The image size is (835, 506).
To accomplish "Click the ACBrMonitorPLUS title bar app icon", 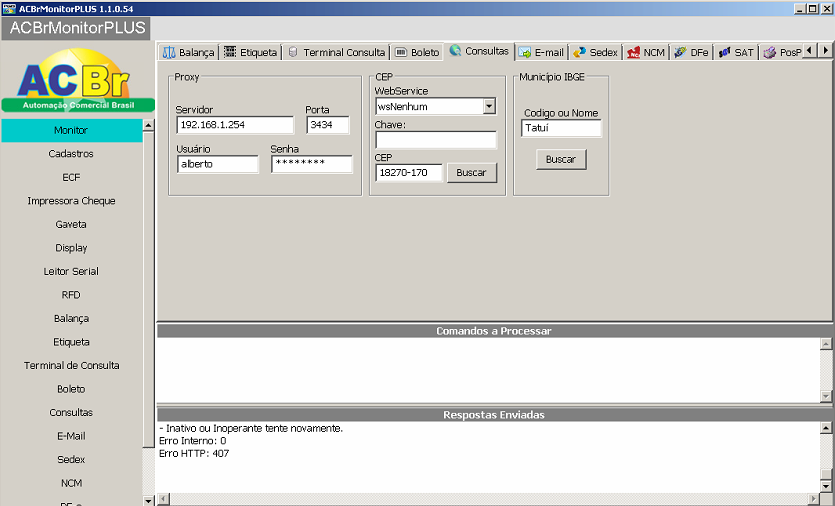I will click(9, 9).
